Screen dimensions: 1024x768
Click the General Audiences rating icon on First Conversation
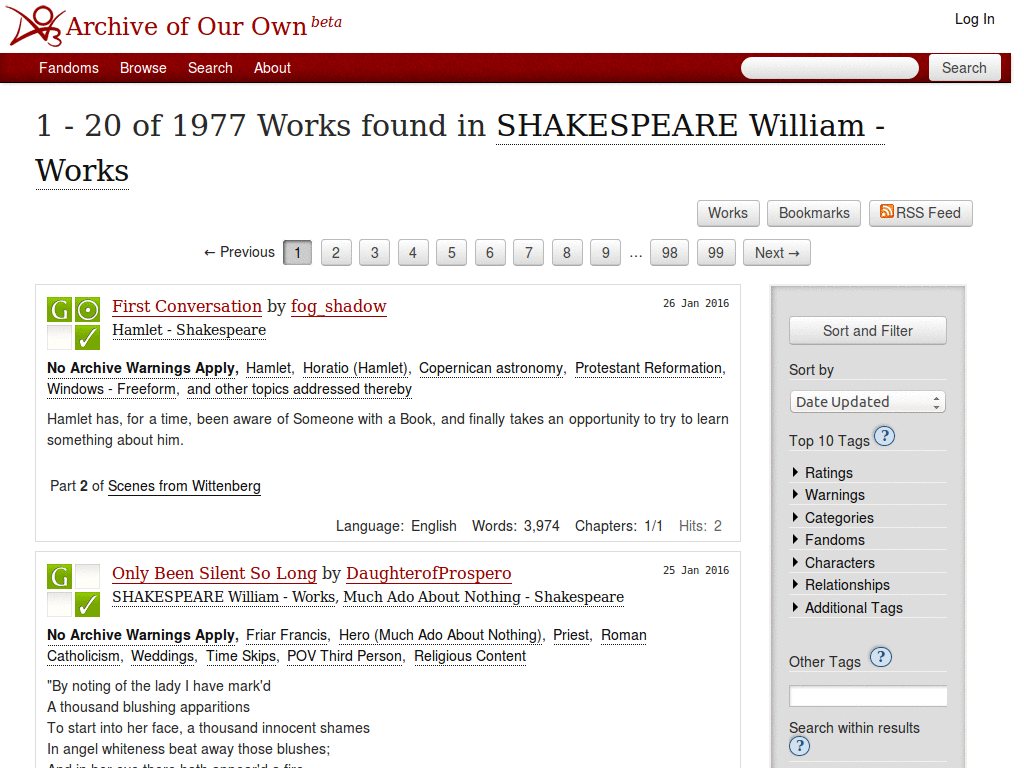(59, 310)
